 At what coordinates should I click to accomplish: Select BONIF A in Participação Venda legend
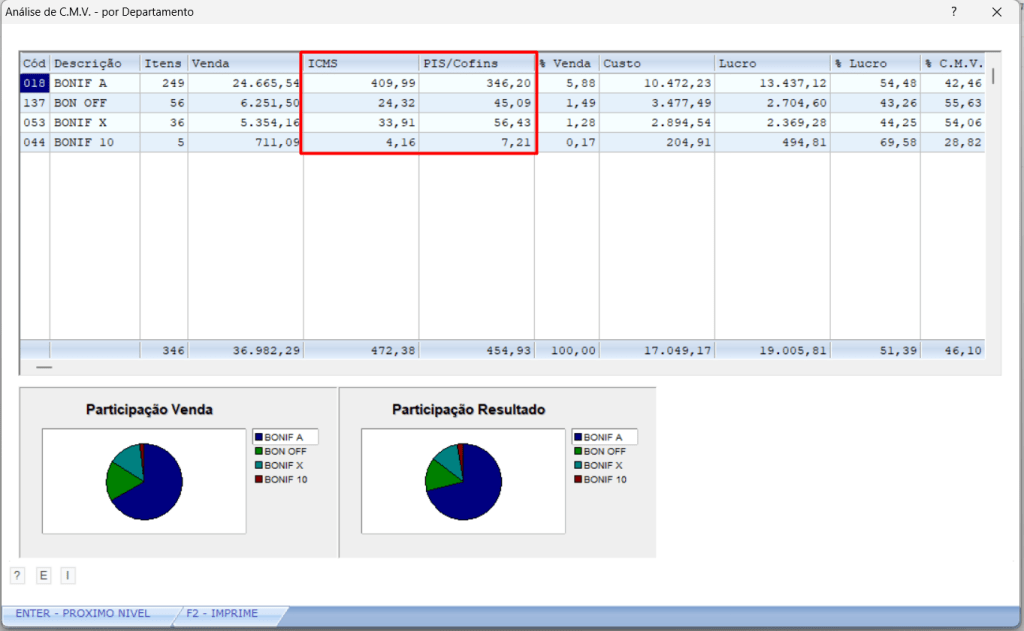[284, 437]
